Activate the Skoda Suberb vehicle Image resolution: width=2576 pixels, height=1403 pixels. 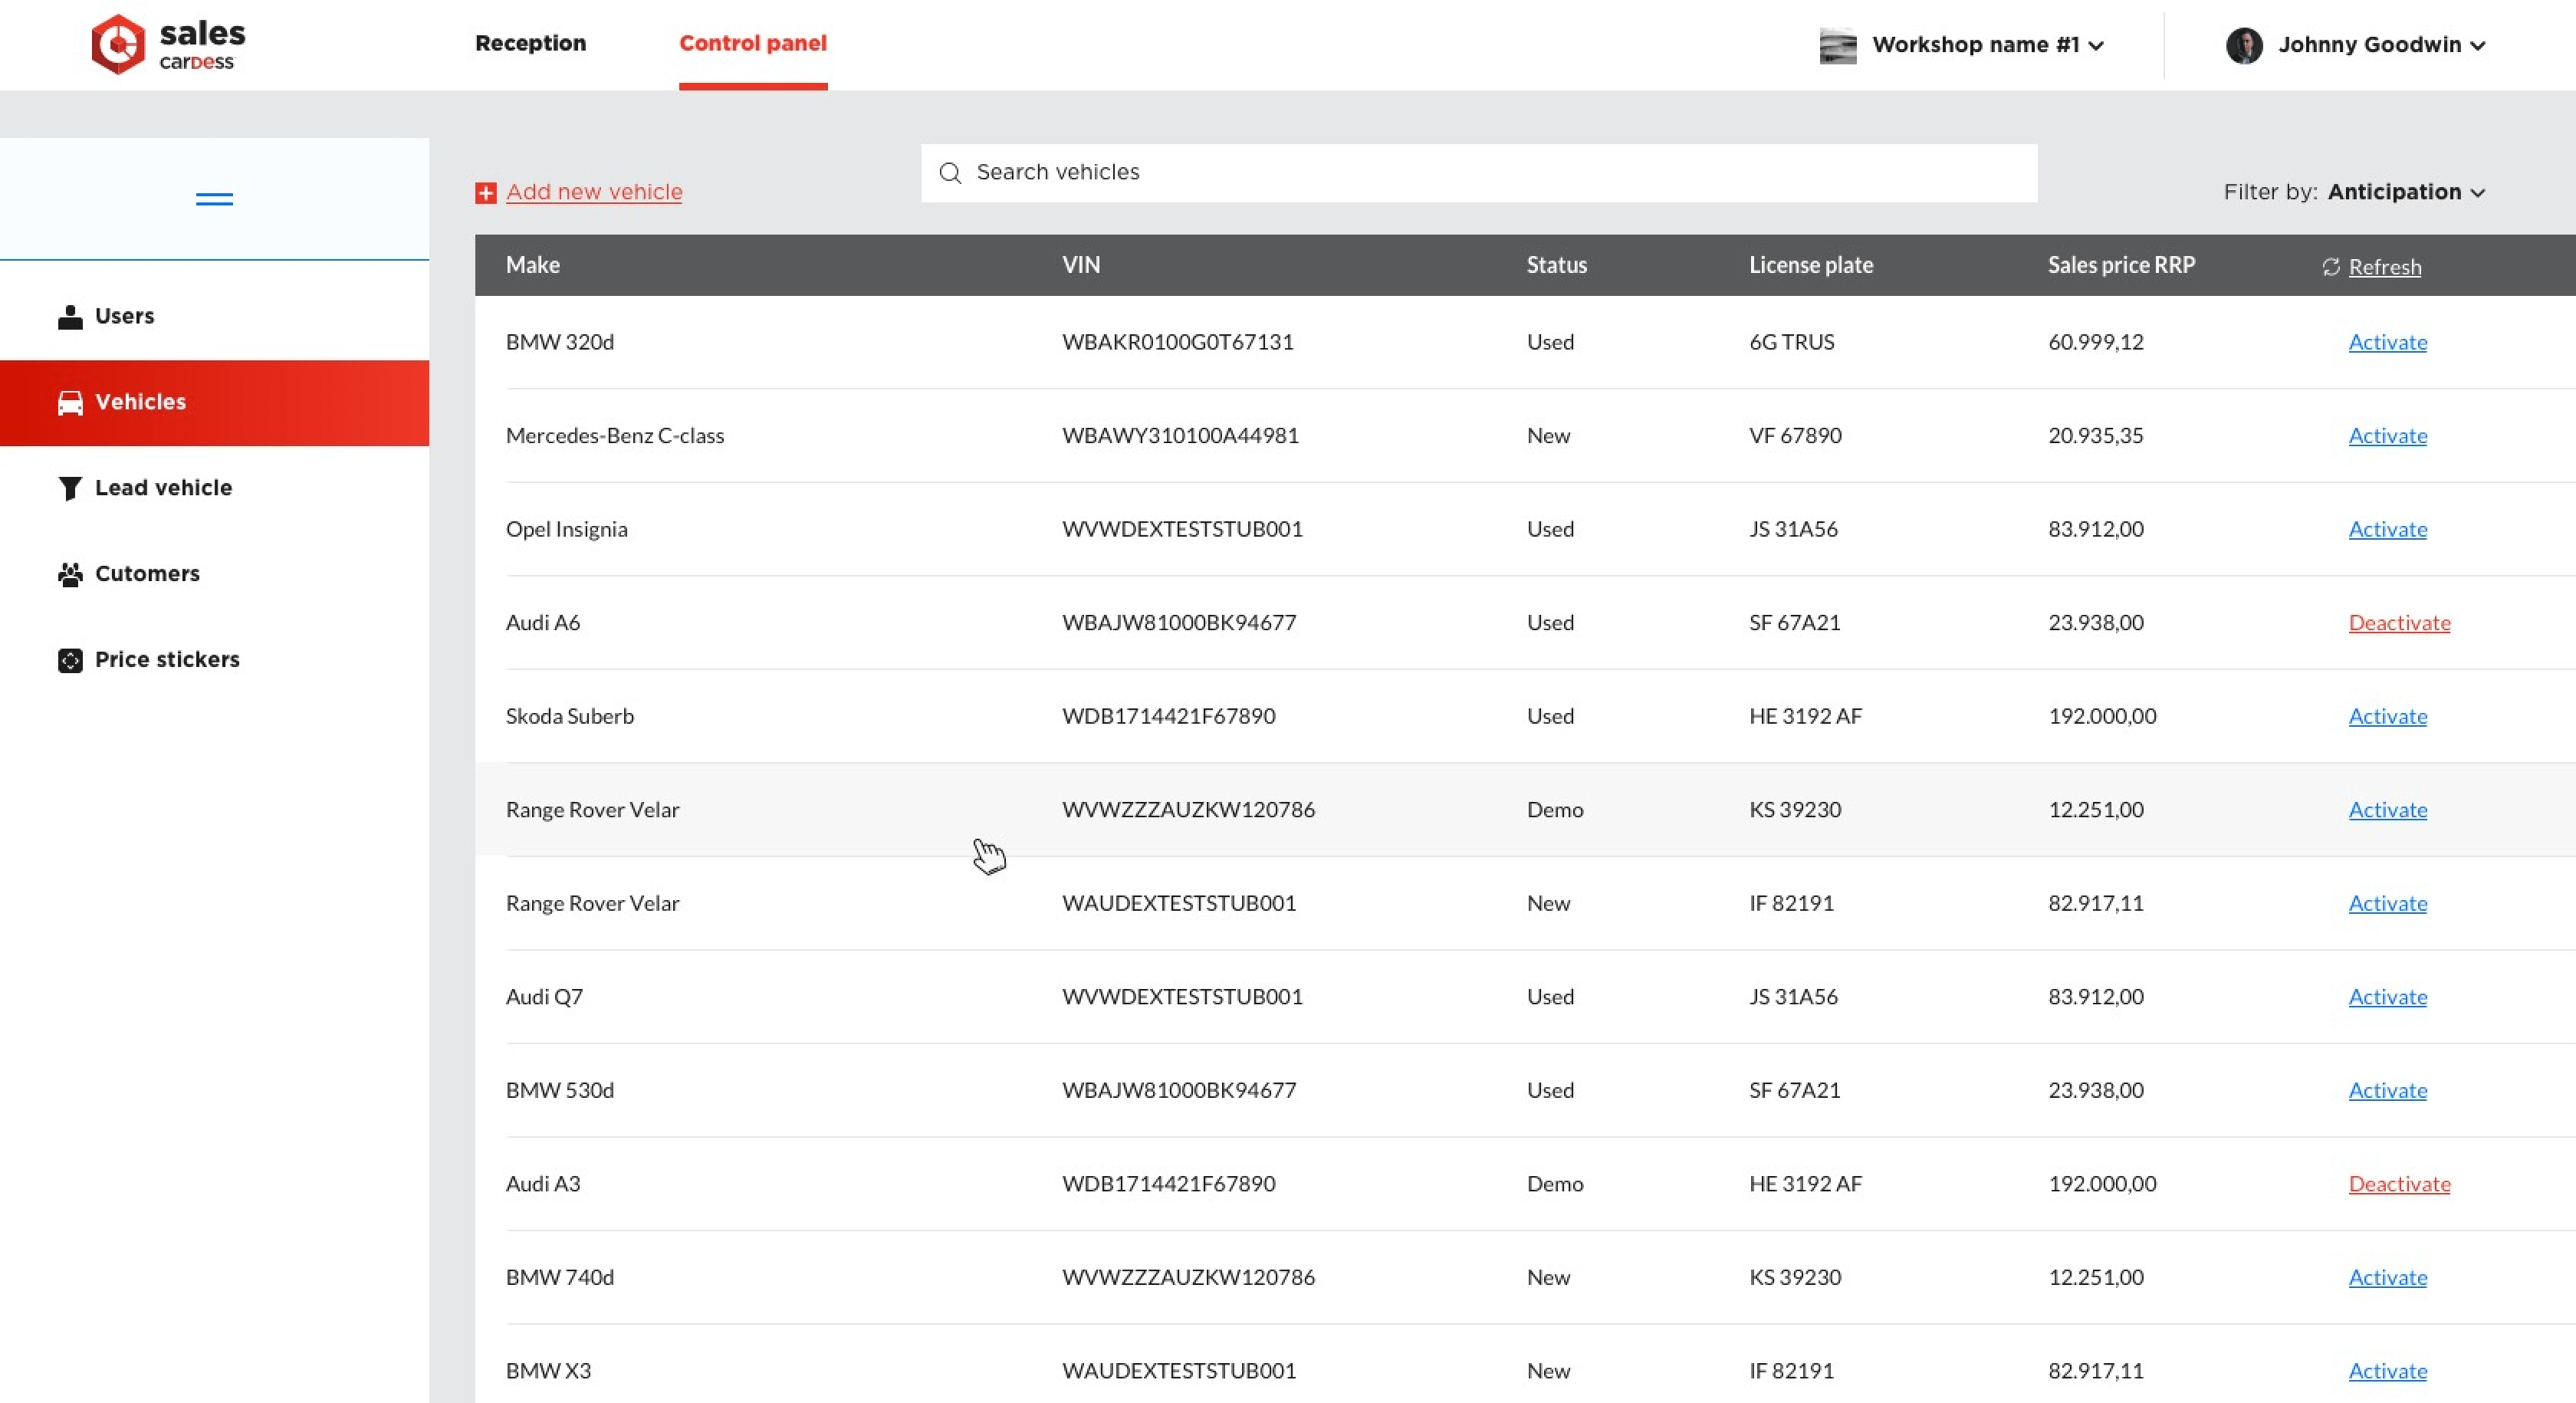pyautogui.click(x=2388, y=716)
